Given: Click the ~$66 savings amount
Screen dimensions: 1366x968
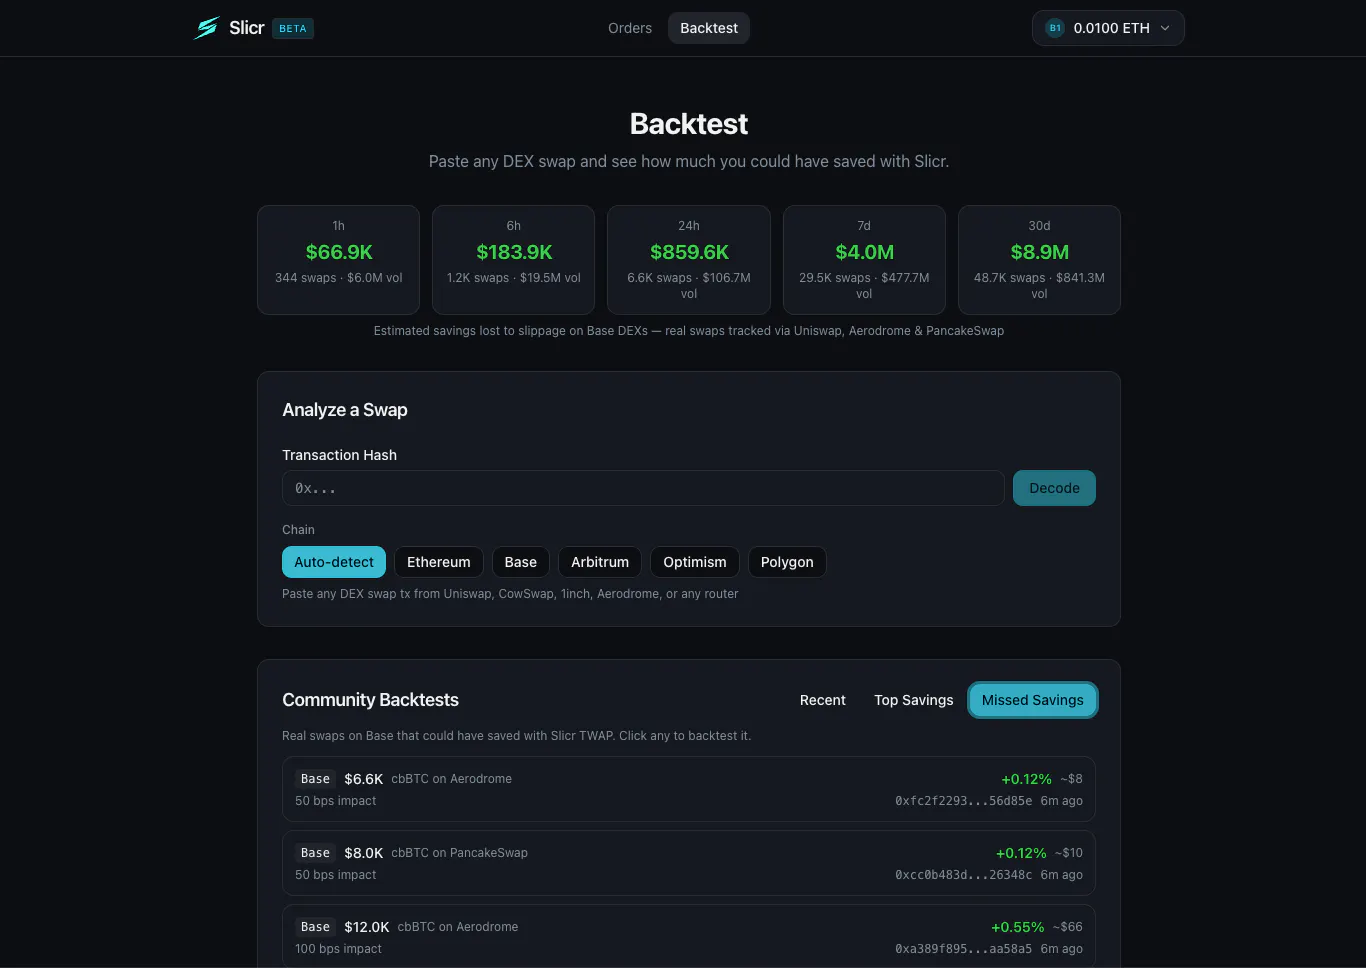Looking at the screenshot, I should [x=1067, y=927].
